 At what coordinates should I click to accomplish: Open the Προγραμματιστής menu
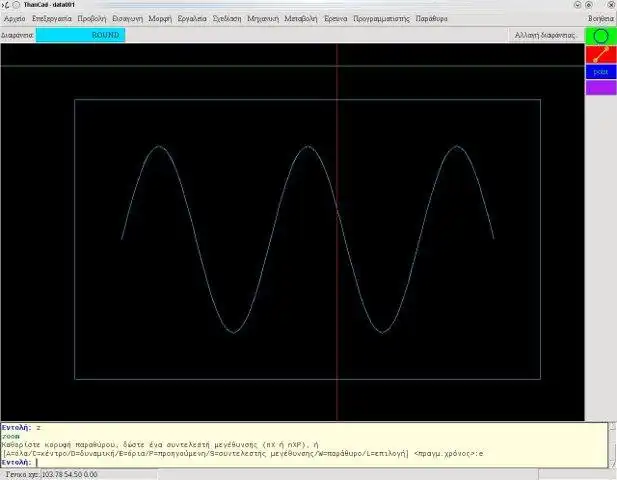coord(381,18)
